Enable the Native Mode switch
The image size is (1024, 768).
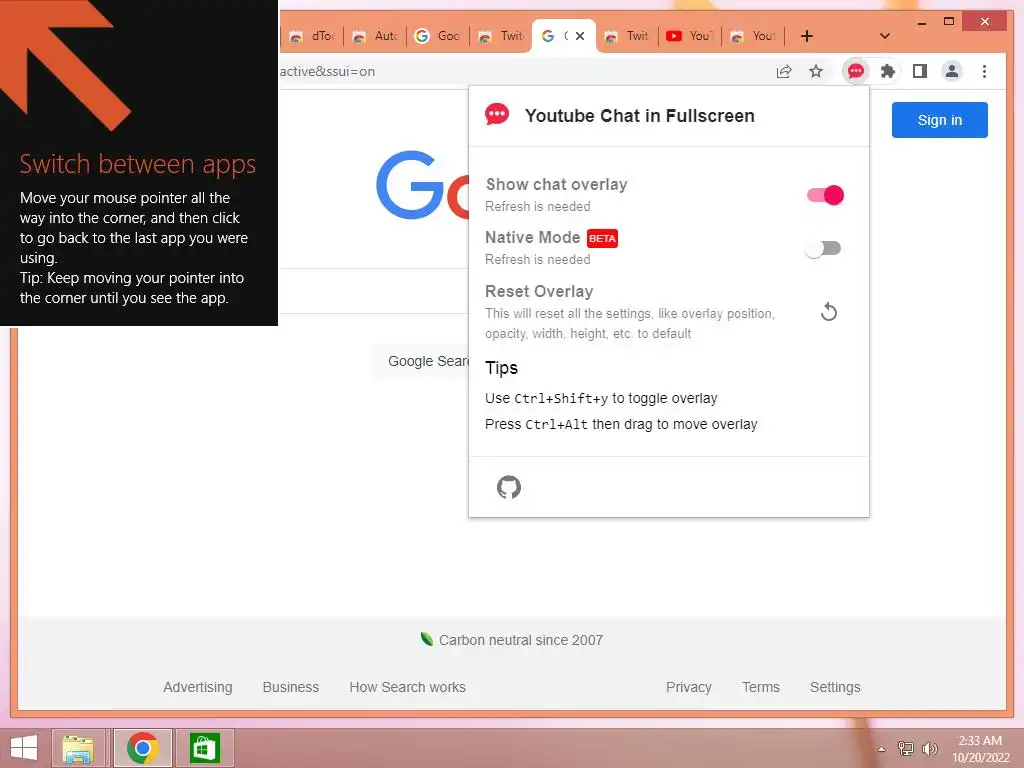pyautogui.click(x=823, y=248)
